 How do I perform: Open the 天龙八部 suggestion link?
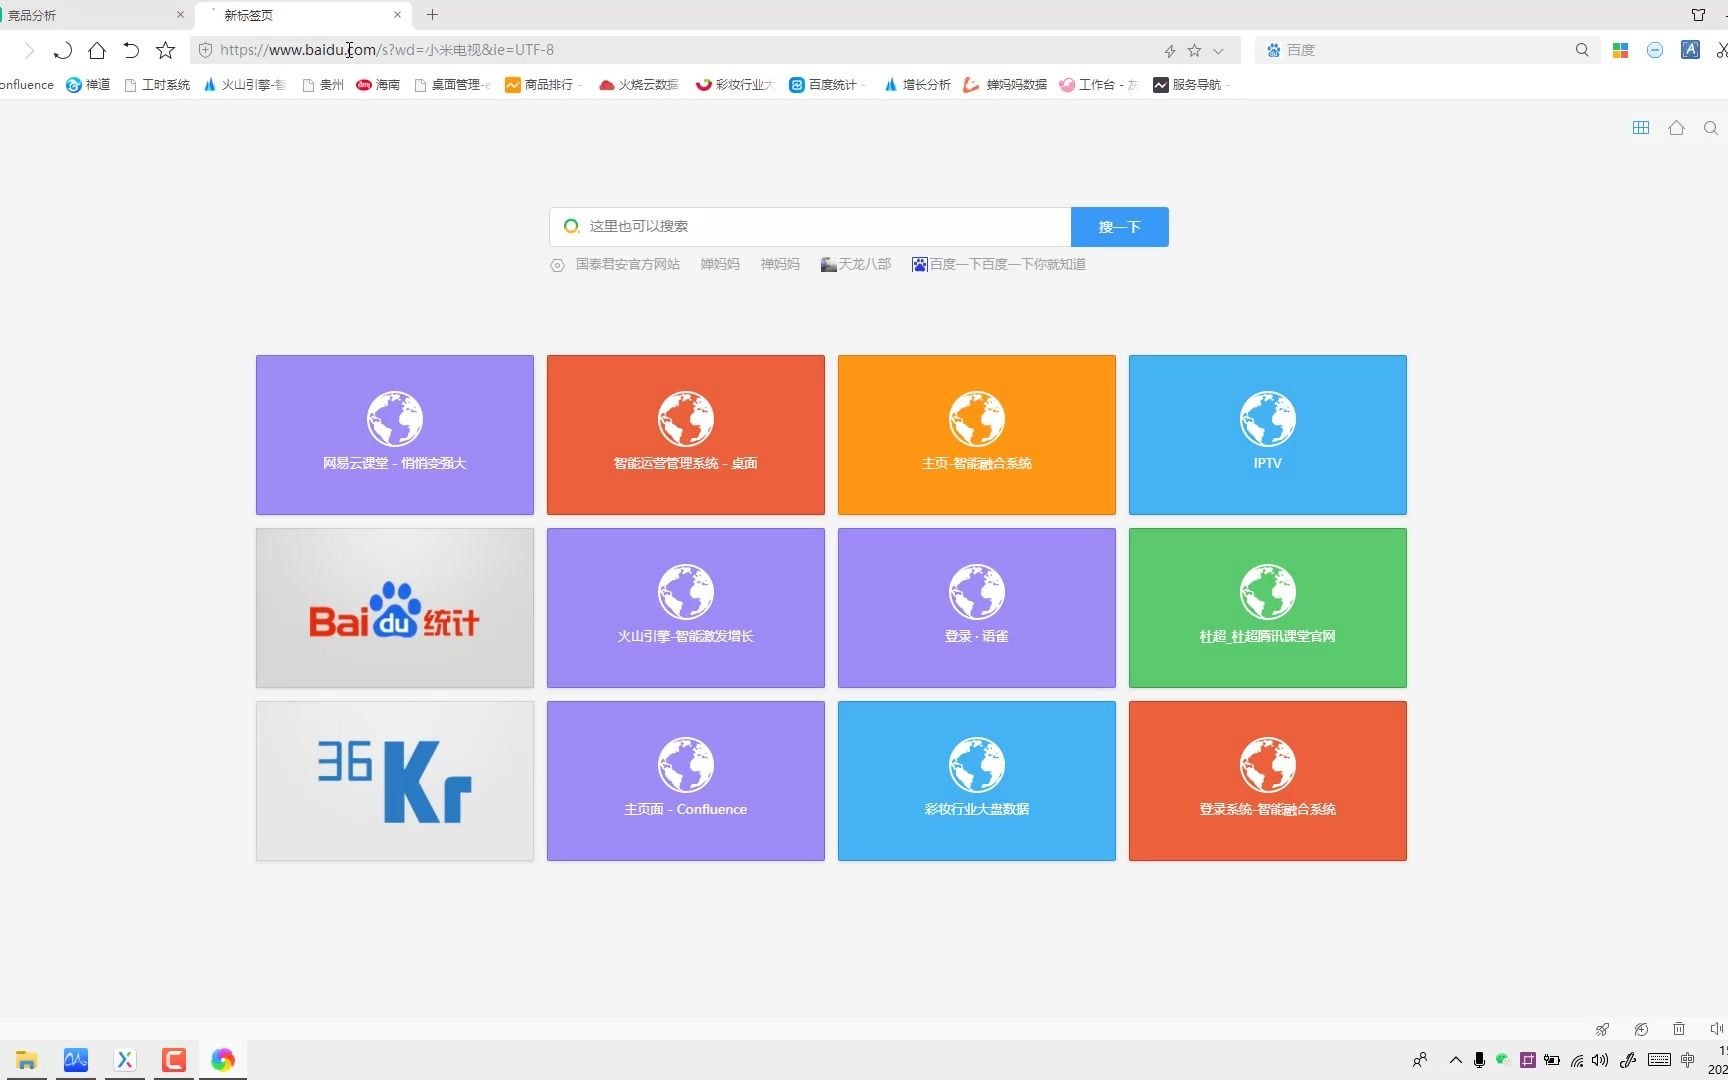[856, 265]
